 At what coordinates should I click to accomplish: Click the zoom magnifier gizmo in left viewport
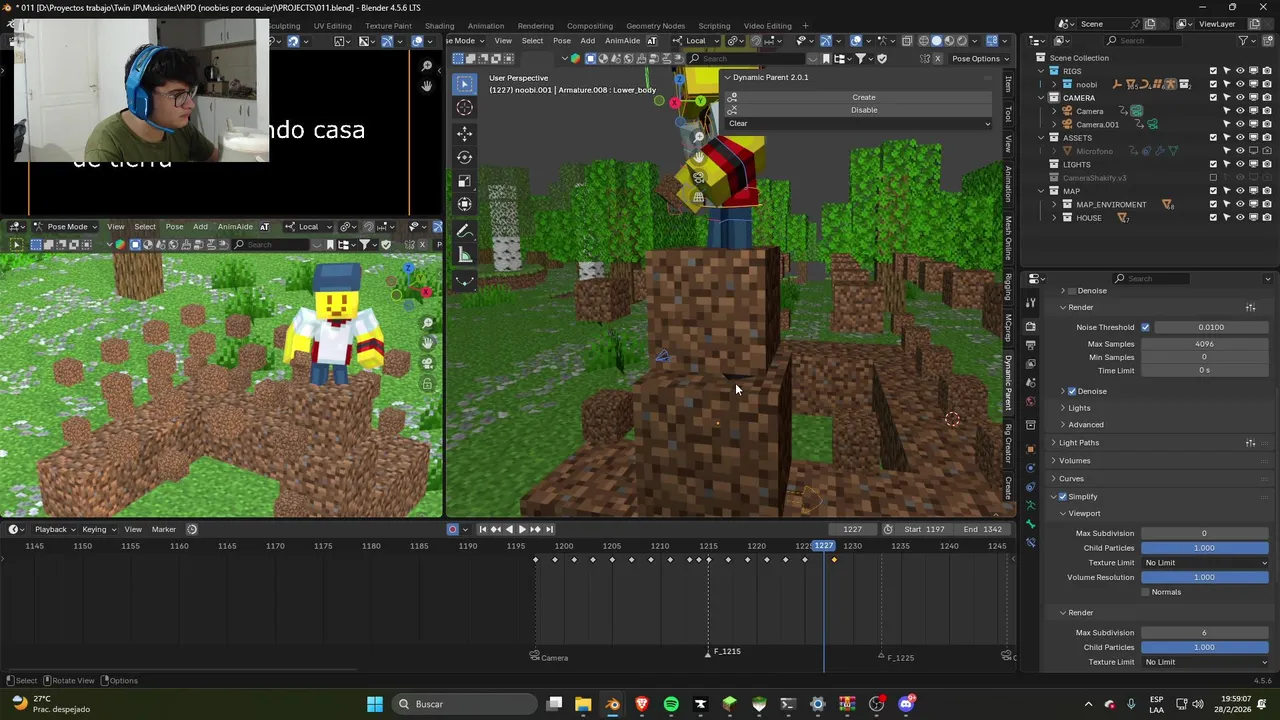tap(427, 323)
